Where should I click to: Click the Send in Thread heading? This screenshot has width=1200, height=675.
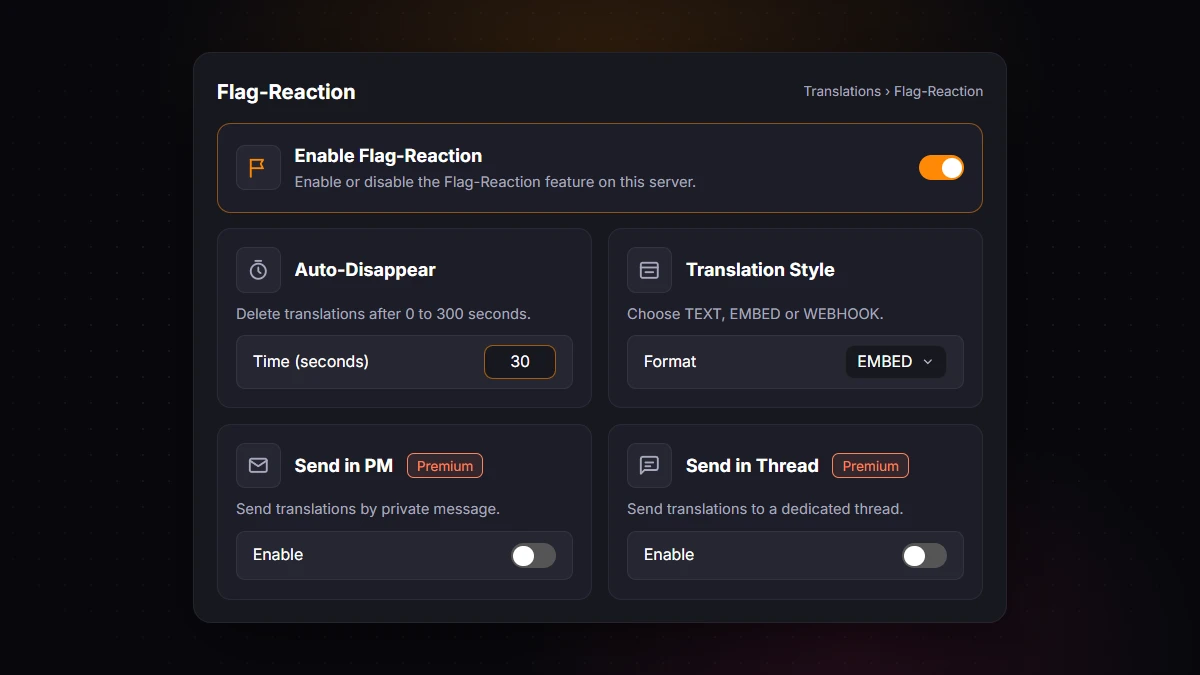click(752, 466)
